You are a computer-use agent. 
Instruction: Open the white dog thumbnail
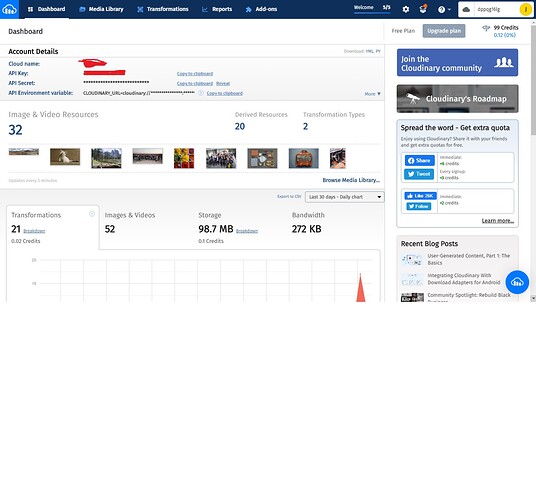coord(65,157)
